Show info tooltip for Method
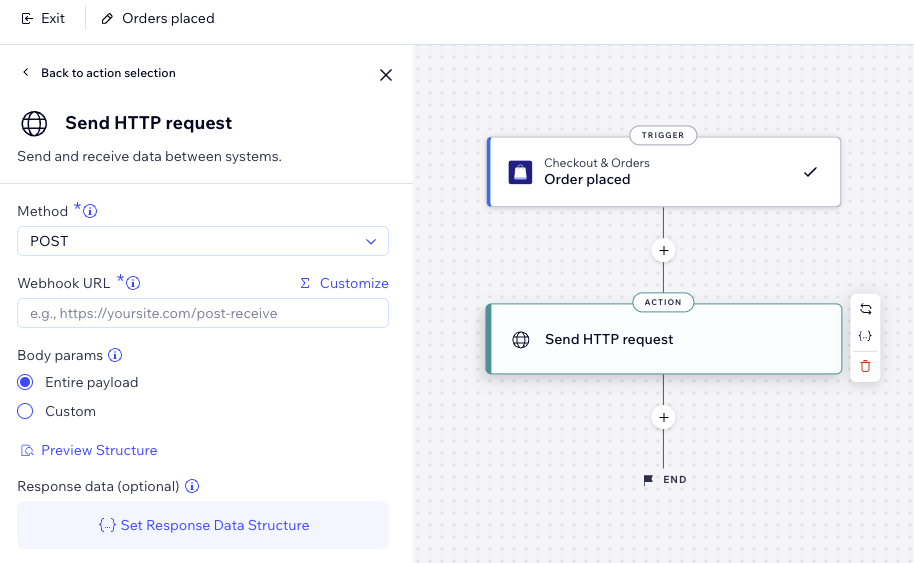 pyautogui.click(x=90, y=211)
